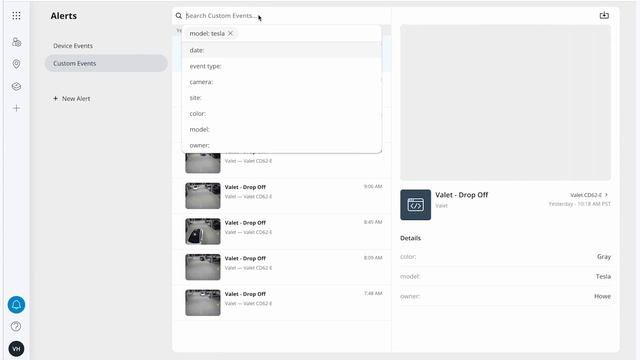This screenshot has width=640, height=360.
Task: Open the location pin sidebar icon
Action: click(16, 64)
